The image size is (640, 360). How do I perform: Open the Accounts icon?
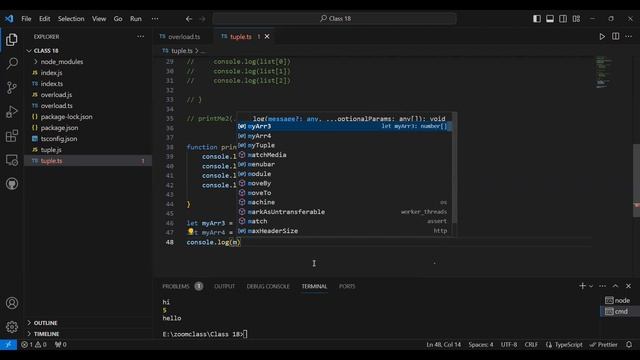pos(12,303)
